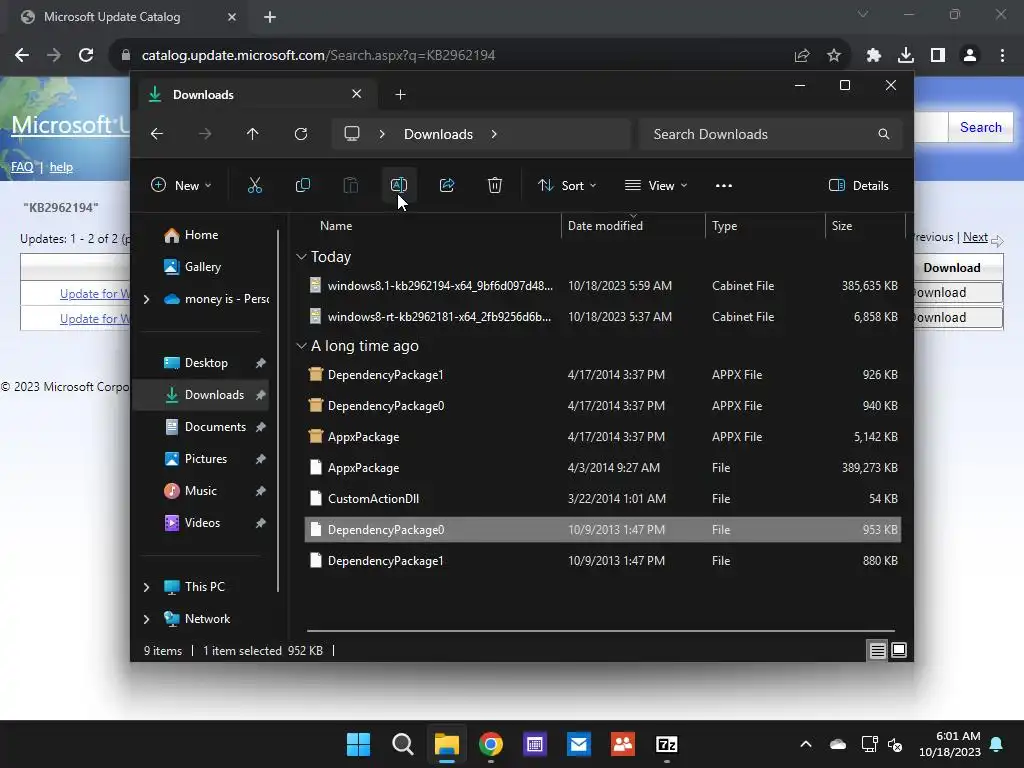Image resolution: width=1024 pixels, height=768 pixels.
Task: Click the Copy icon in Explorer toolbar
Action: pos(302,185)
